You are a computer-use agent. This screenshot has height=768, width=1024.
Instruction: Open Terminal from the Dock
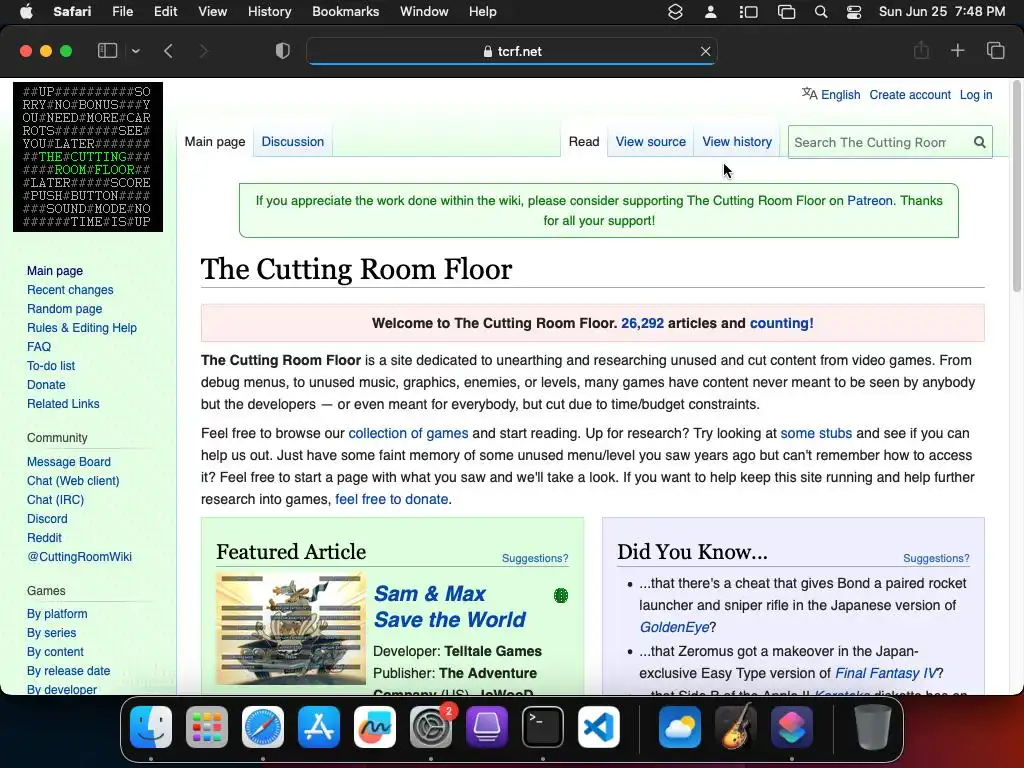point(543,727)
